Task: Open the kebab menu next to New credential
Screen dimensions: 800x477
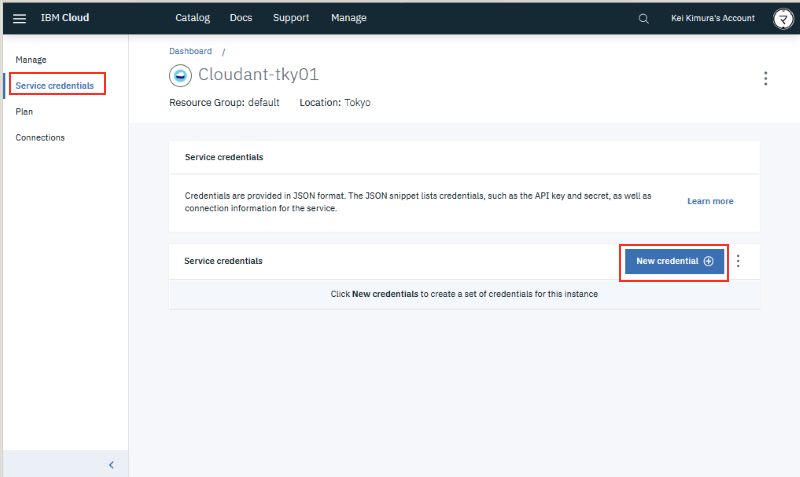Action: [x=738, y=261]
